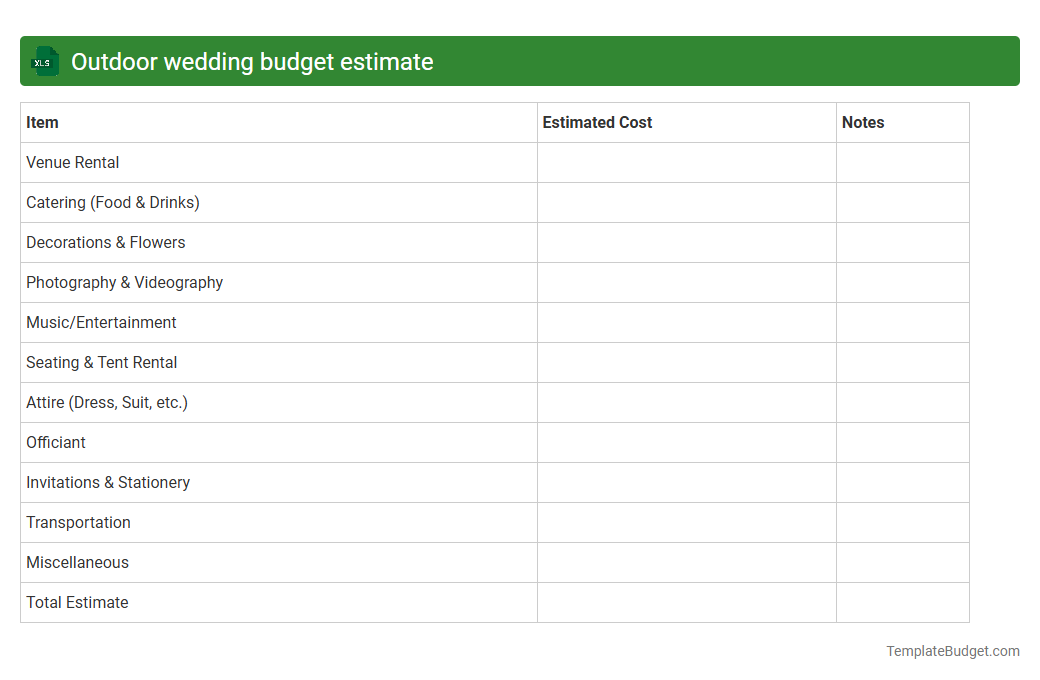Click the XLS file icon in the header
This screenshot has width=1040, height=680.
point(44,61)
